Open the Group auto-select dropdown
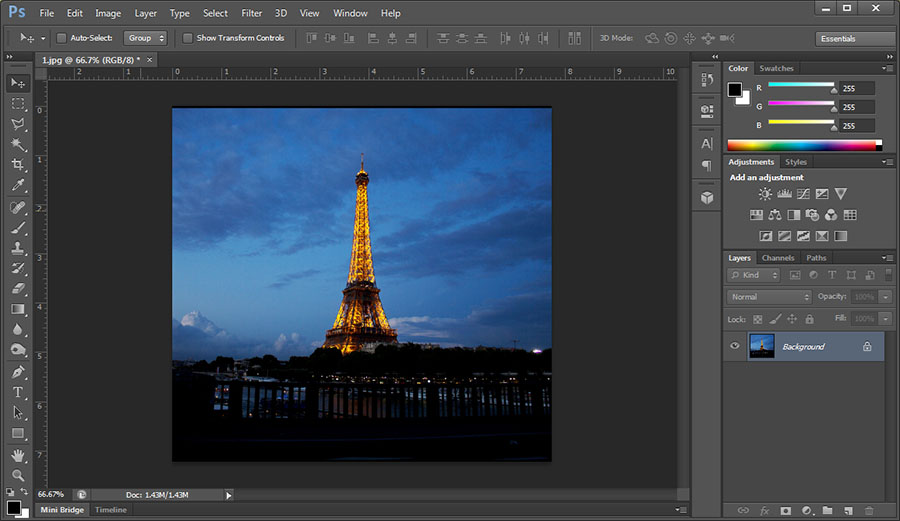900x521 pixels. point(145,38)
